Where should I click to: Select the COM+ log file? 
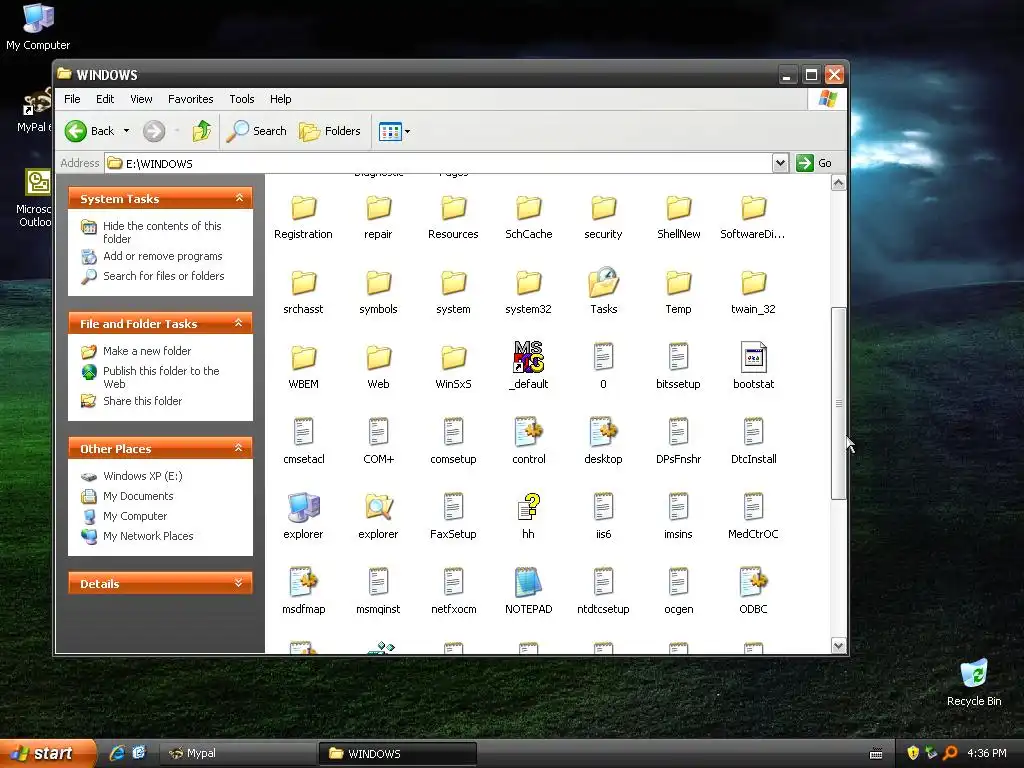coord(378,443)
